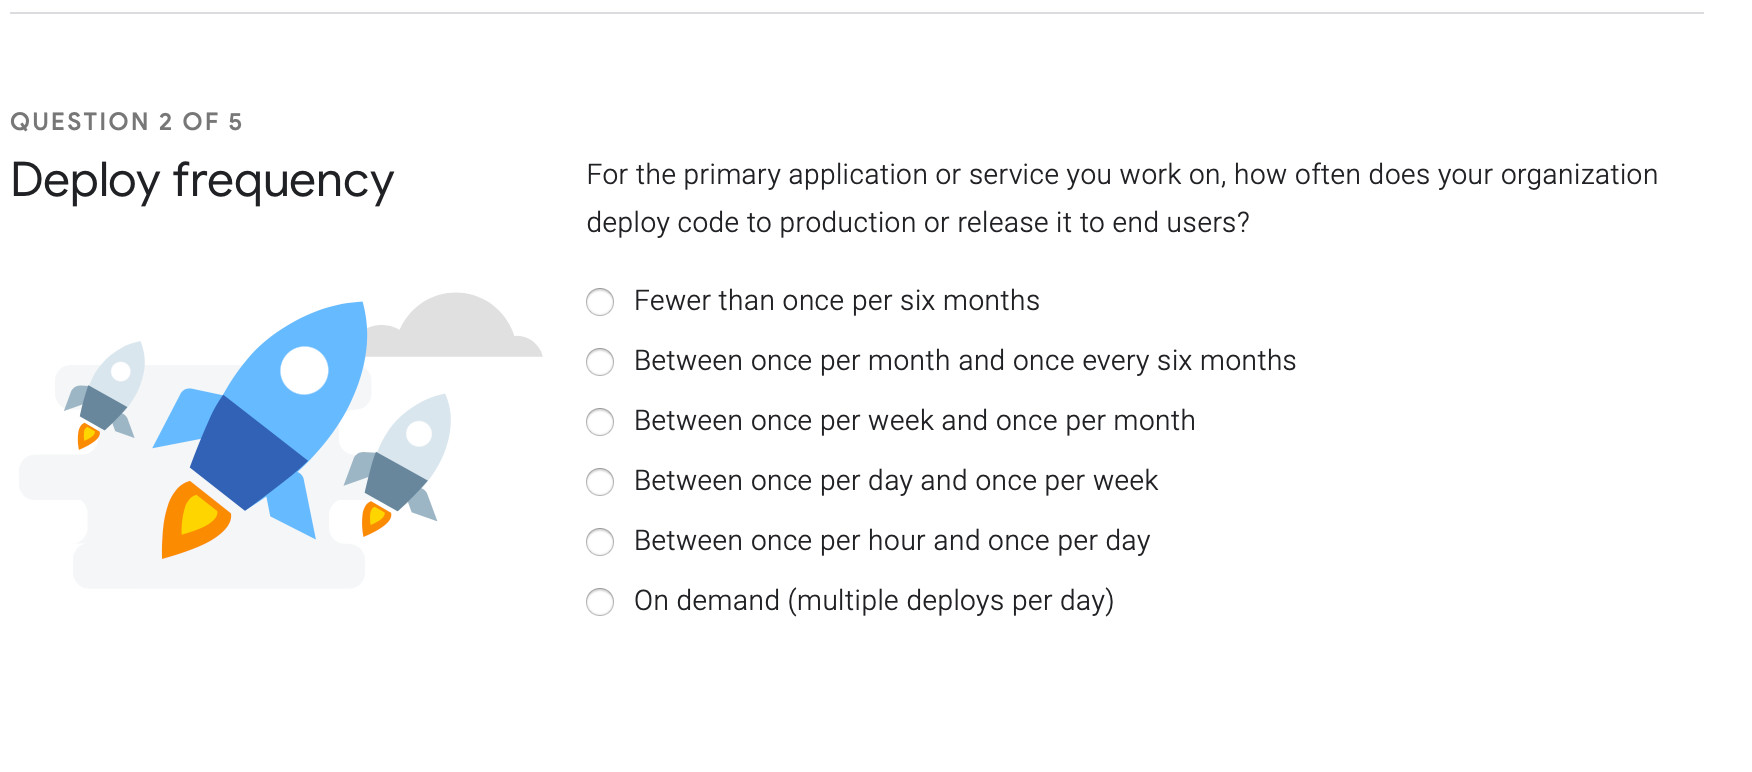Click the 'Fewer than once per six months' label text

(836, 301)
